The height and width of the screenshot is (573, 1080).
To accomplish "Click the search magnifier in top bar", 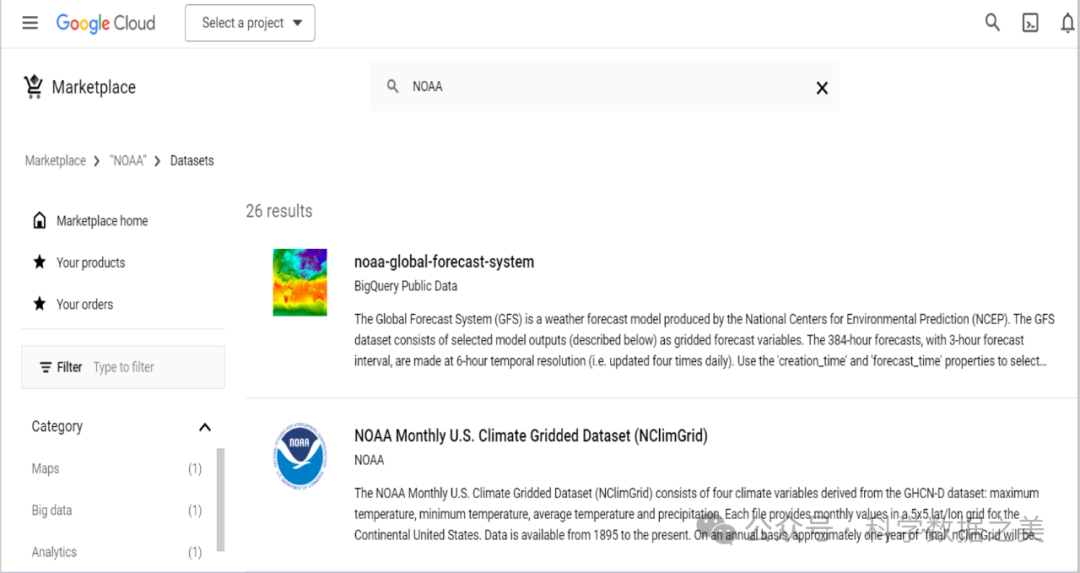I will click(992, 23).
